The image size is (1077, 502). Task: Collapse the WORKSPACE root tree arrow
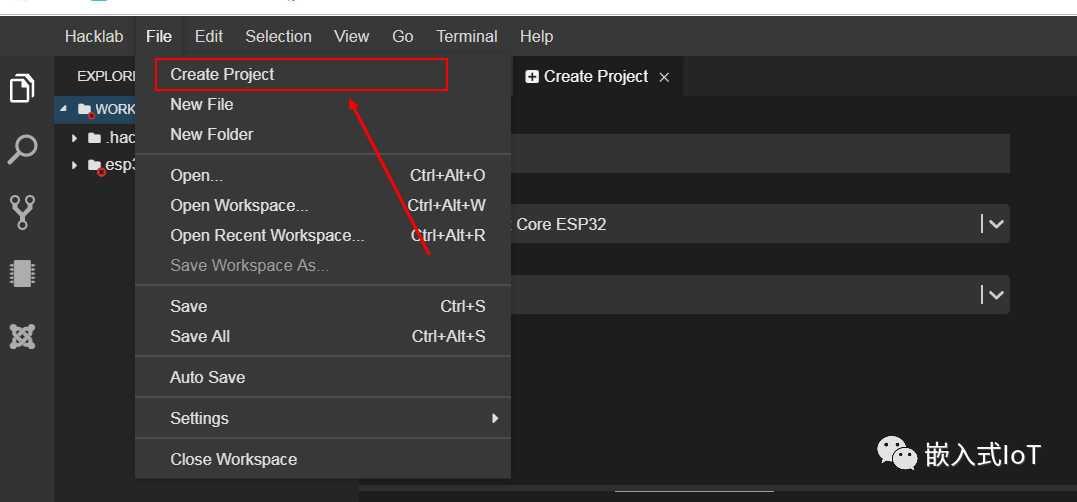pos(64,109)
